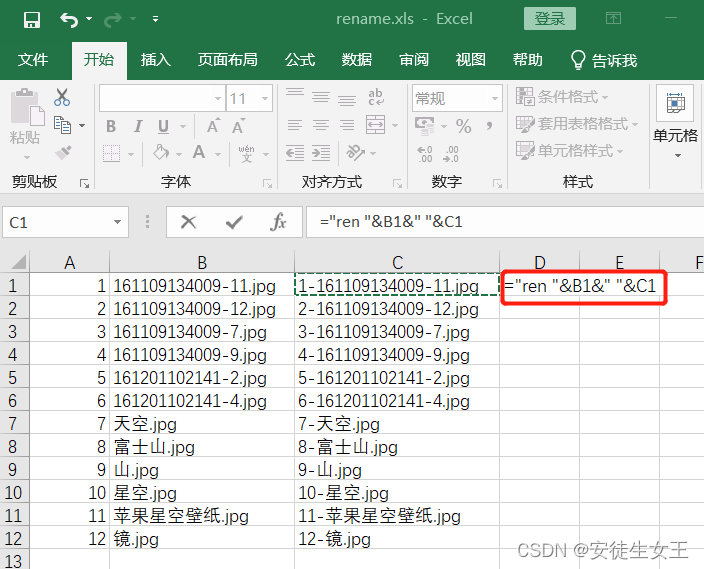704x569 pixels.
Task: Save the workbook with the floppy disk icon
Action: (x=32, y=20)
